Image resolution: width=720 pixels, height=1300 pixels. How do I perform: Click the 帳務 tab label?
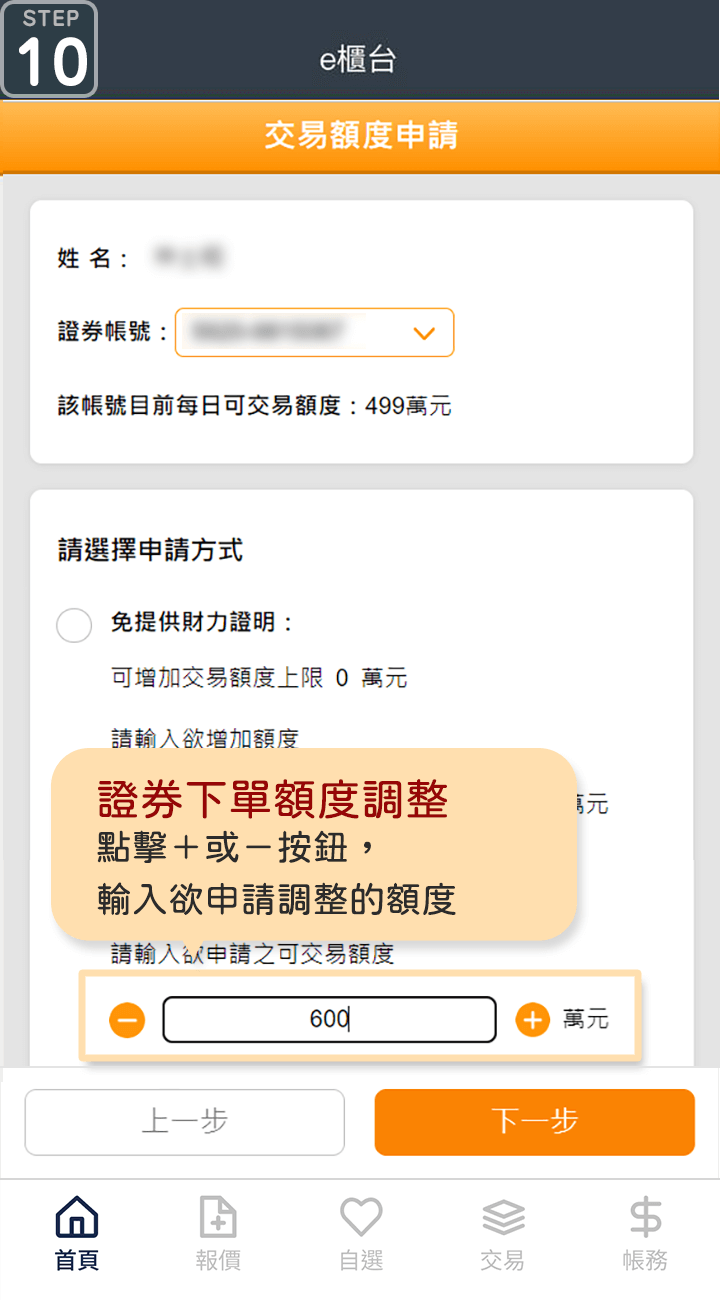click(645, 1260)
